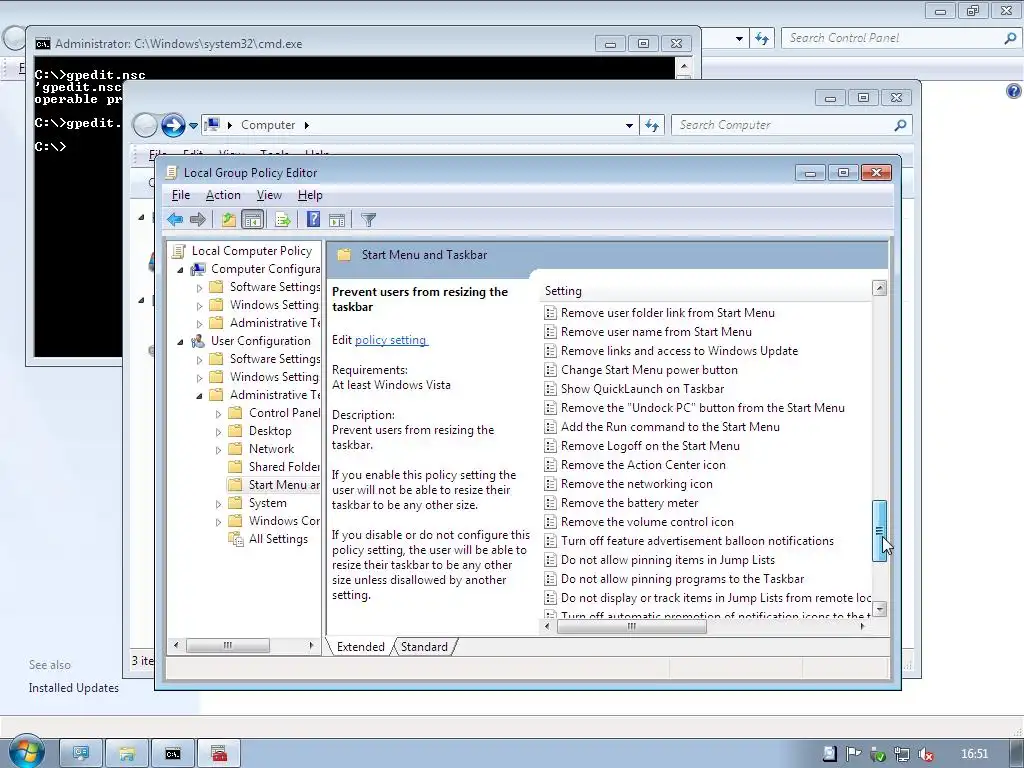The height and width of the screenshot is (768, 1024).
Task: Click the Filter funnel toolbar icon
Action: click(368, 220)
